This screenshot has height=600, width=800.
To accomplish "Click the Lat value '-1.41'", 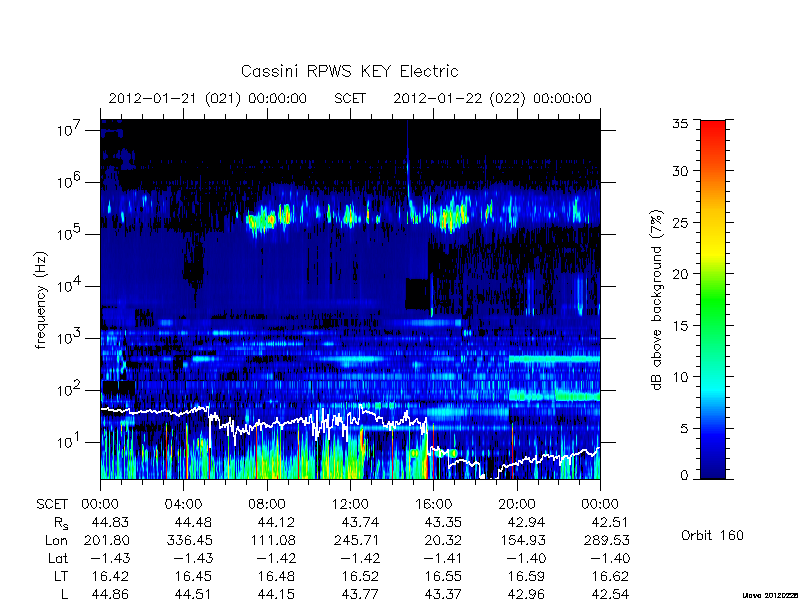I will [x=443, y=558].
